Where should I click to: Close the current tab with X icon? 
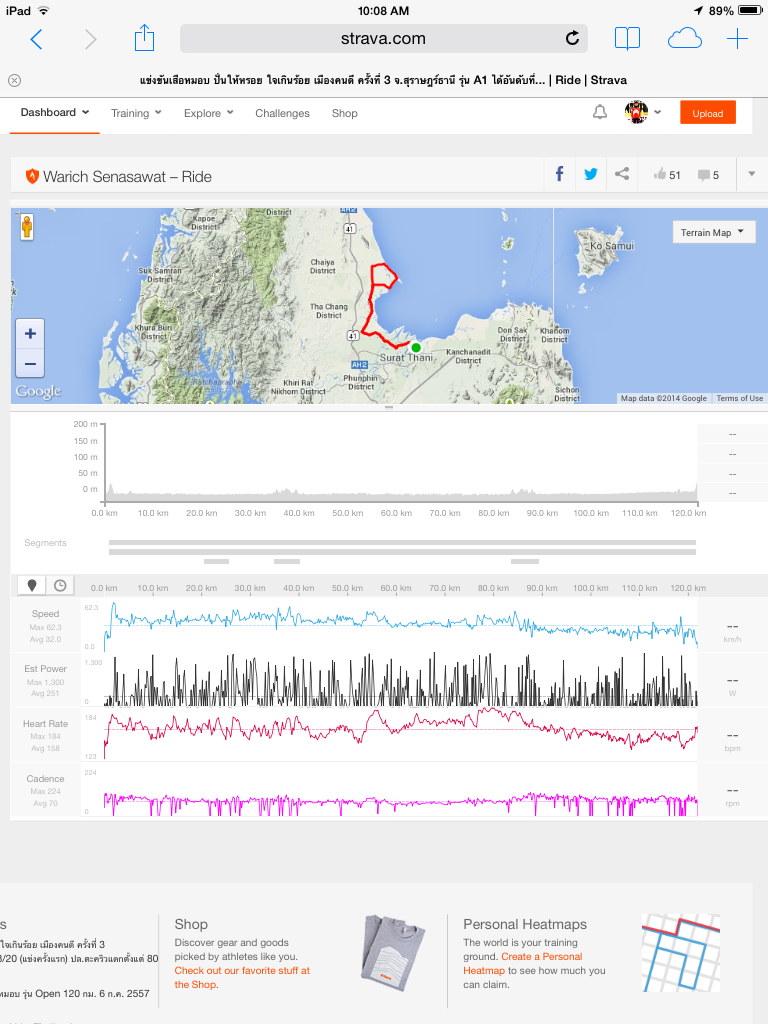[x=14, y=80]
